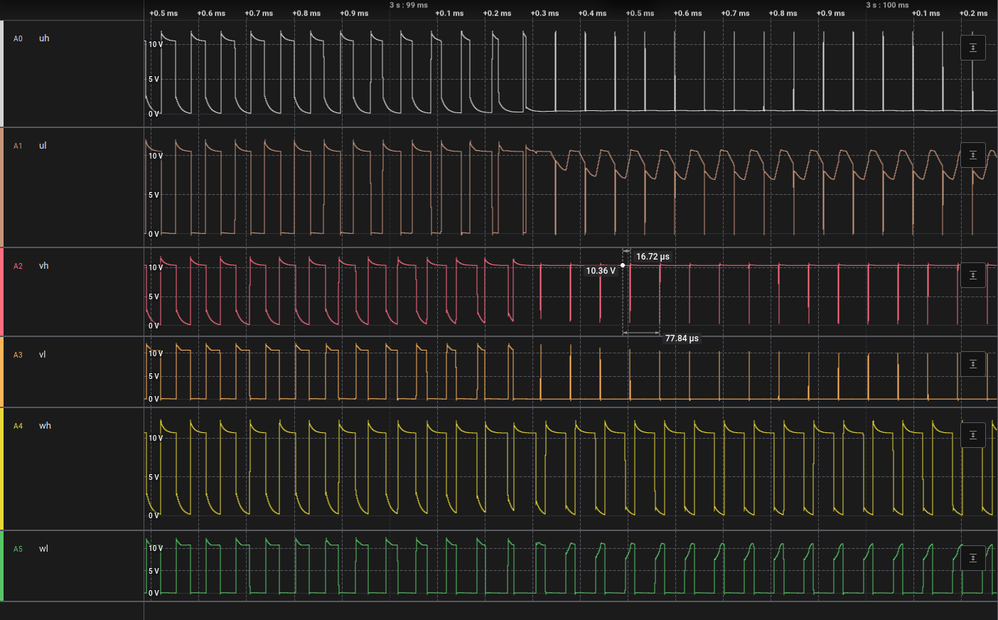Click the 5 V axis label in ul channel
This screenshot has height=620, width=998.
click(x=154, y=195)
